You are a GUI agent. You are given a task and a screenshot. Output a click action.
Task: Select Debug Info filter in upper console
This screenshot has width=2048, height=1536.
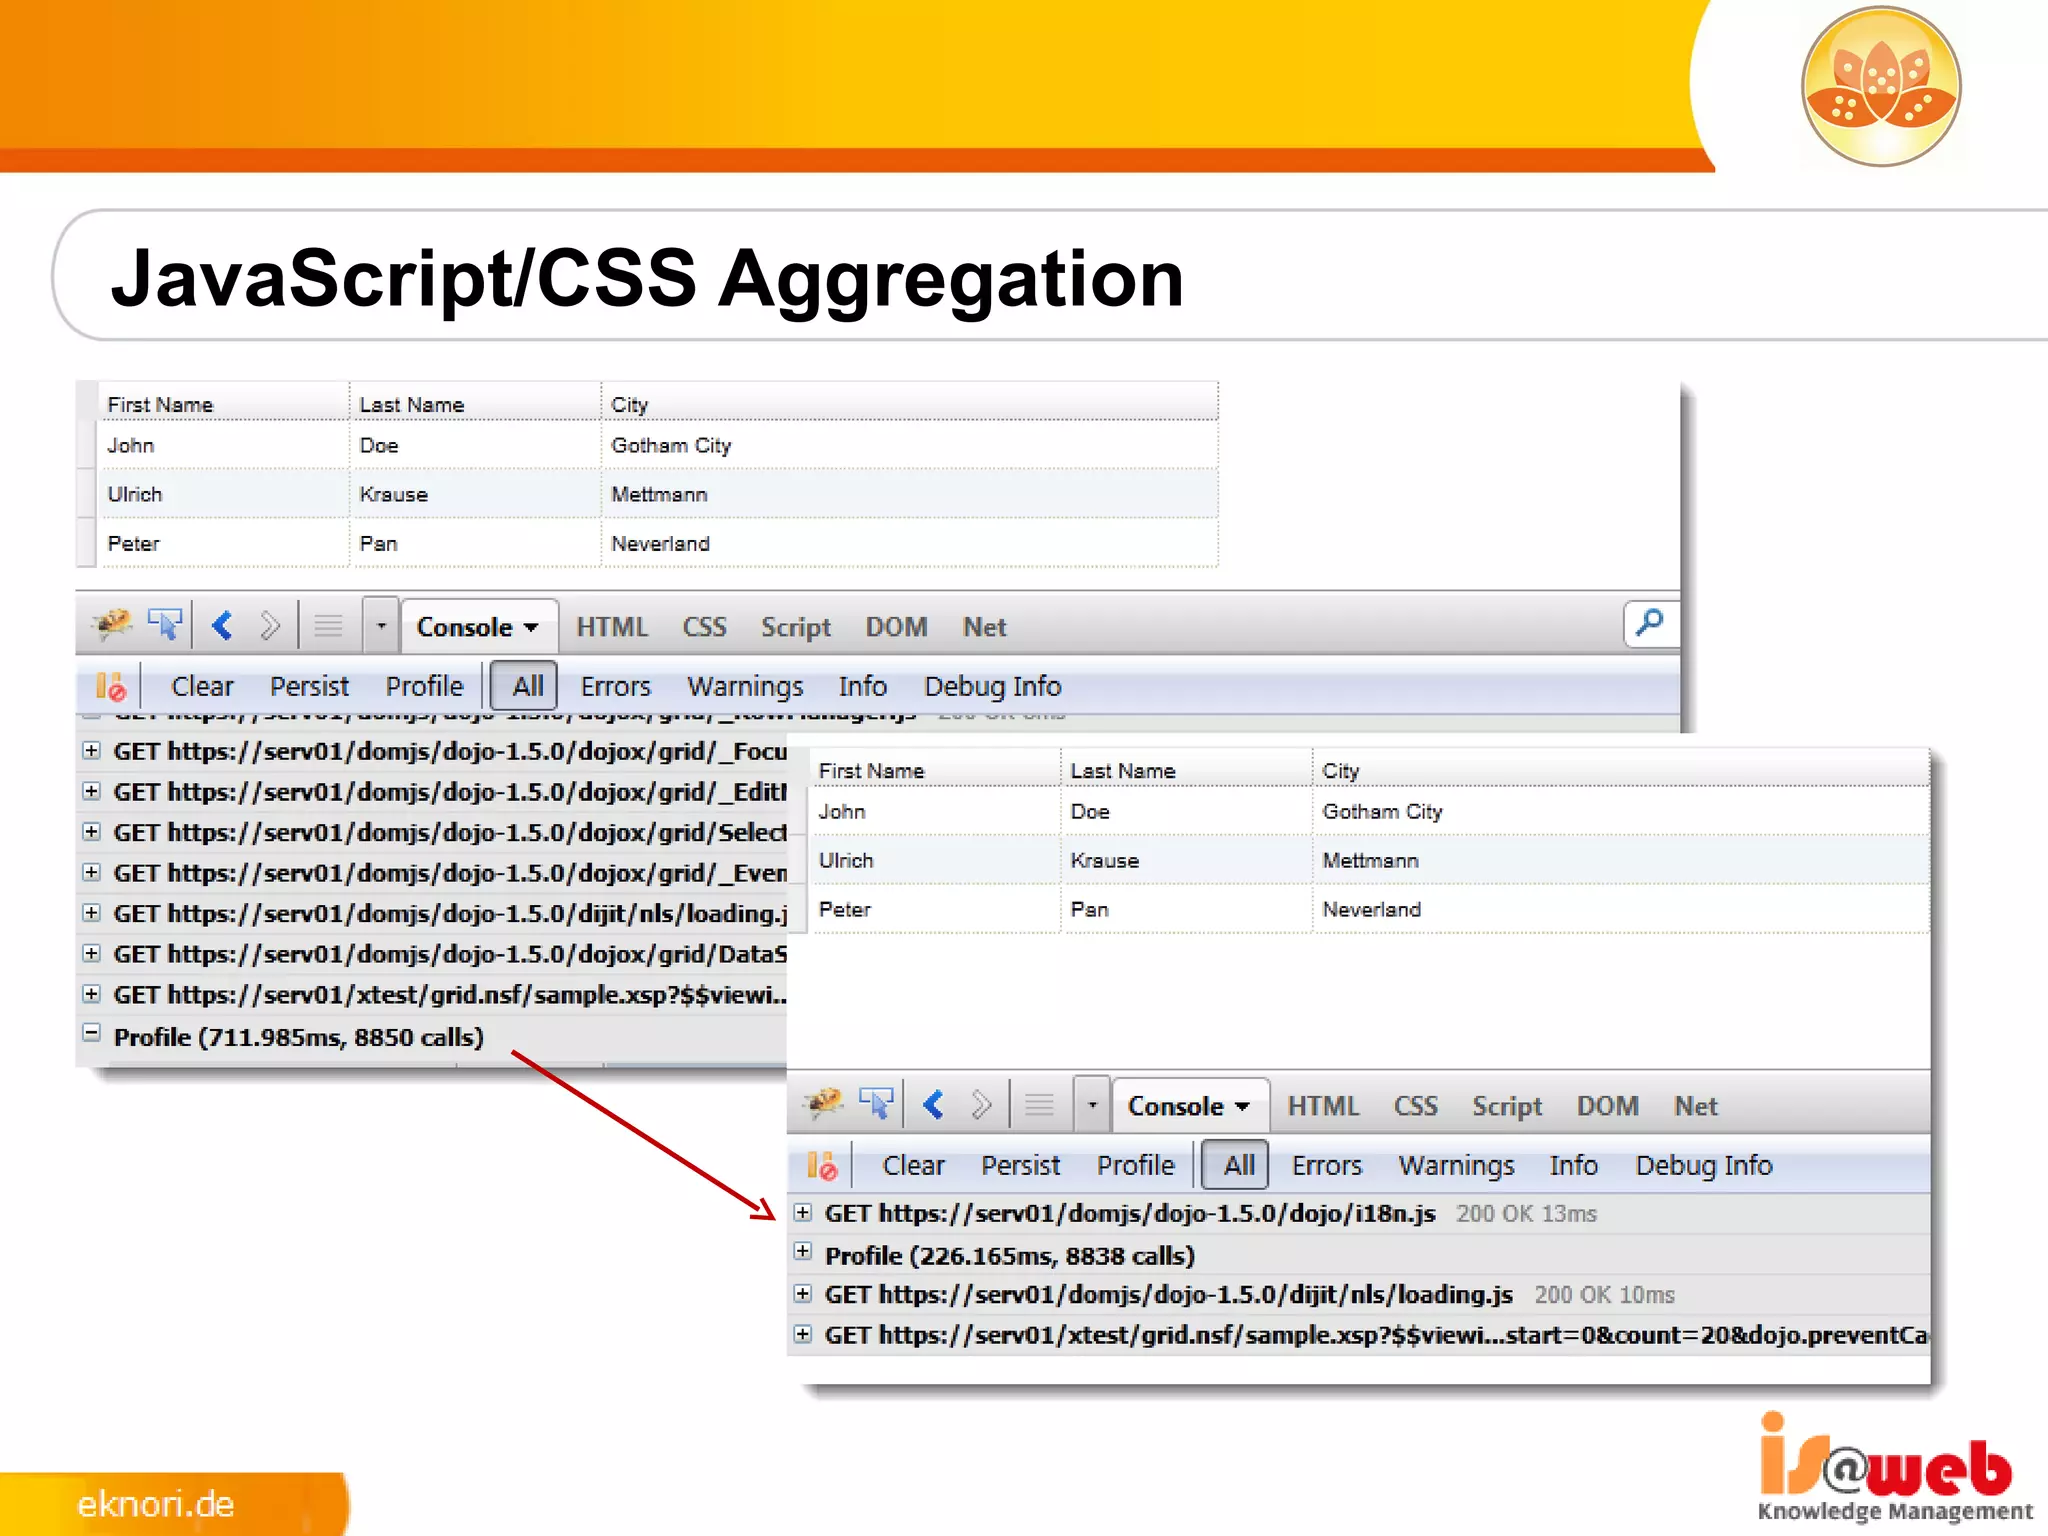tap(992, 686)
